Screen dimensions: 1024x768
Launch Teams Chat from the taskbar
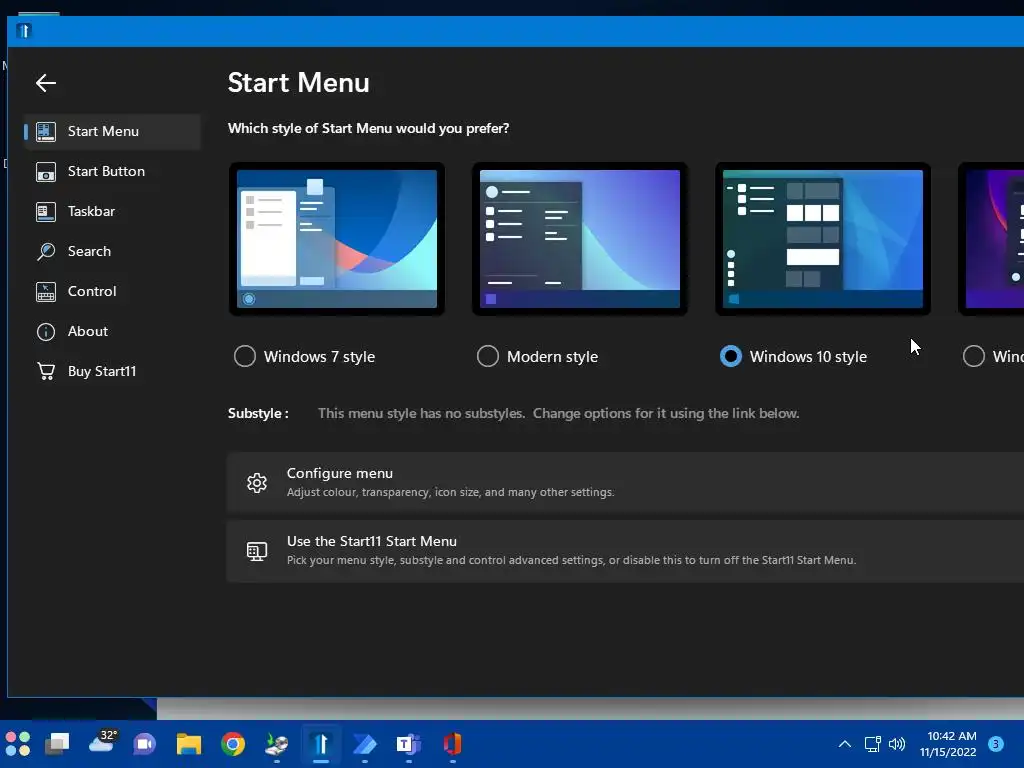pyautogui.click(x=144, y=744)
